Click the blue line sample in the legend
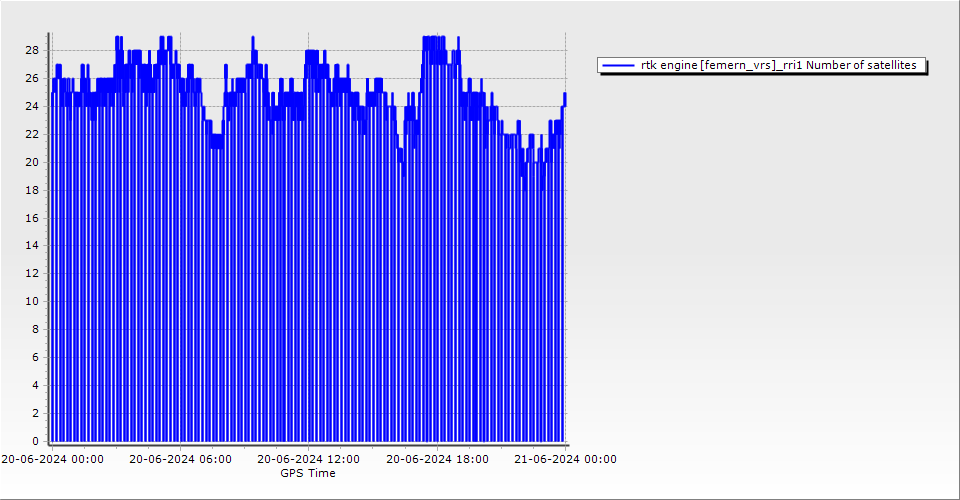Screen dimensions: 960x500 coord(619,65)
